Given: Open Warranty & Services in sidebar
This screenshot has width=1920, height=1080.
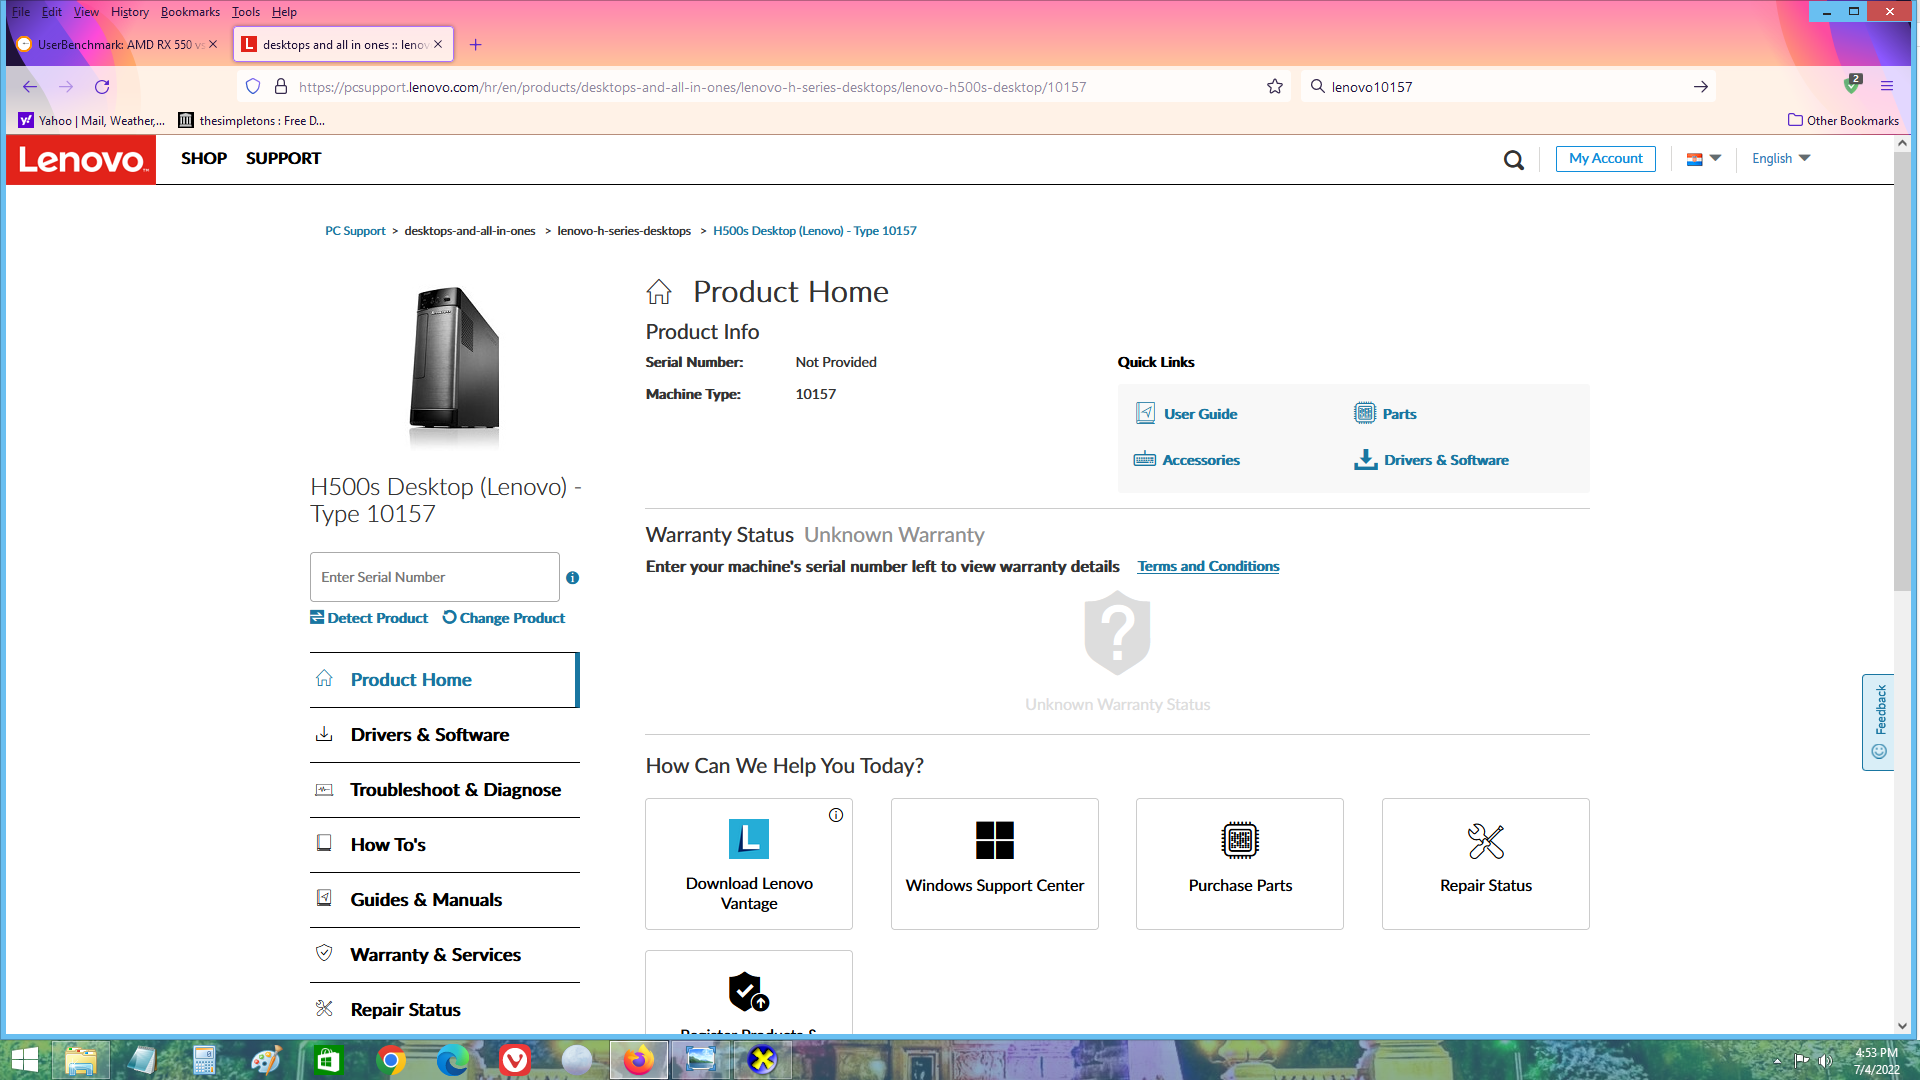Looking at the screenshot, I should (445, 956).
